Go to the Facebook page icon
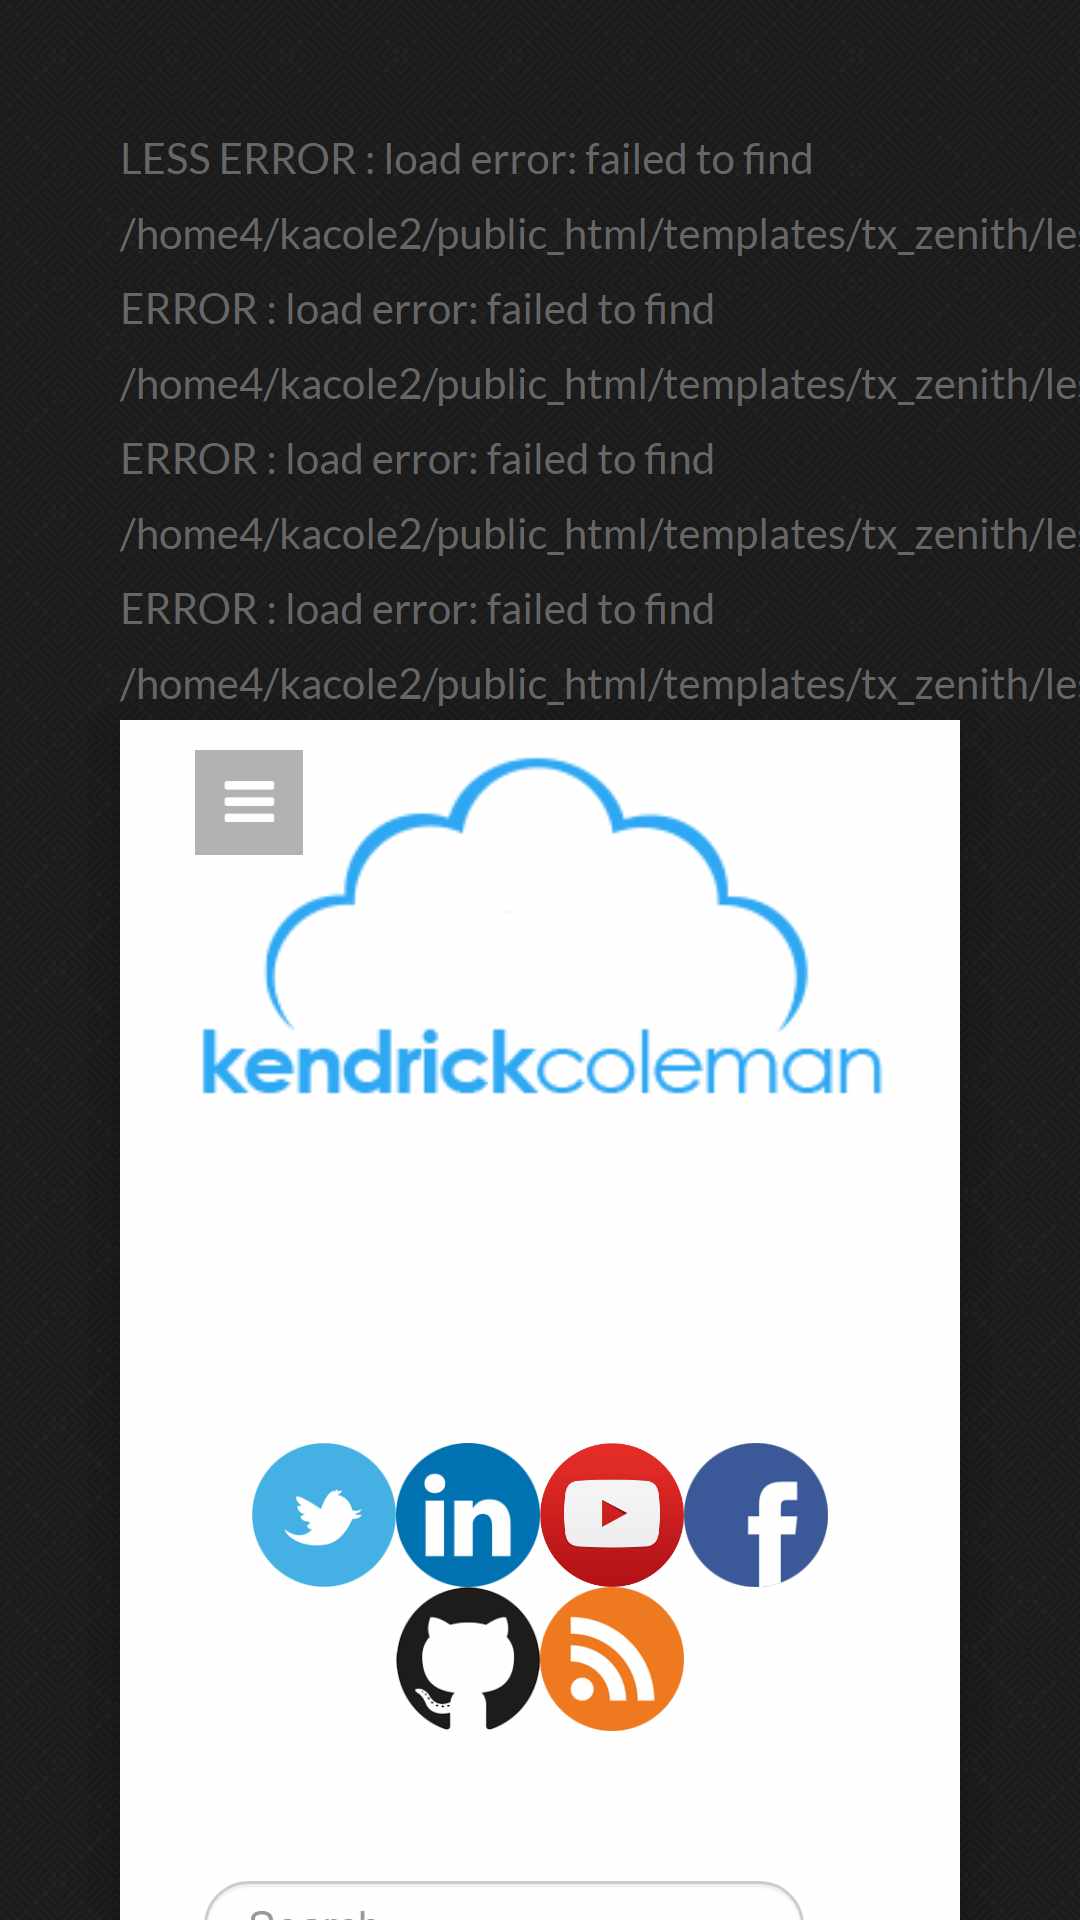The image size is (1080, 1920). [x=756, y=1514]
